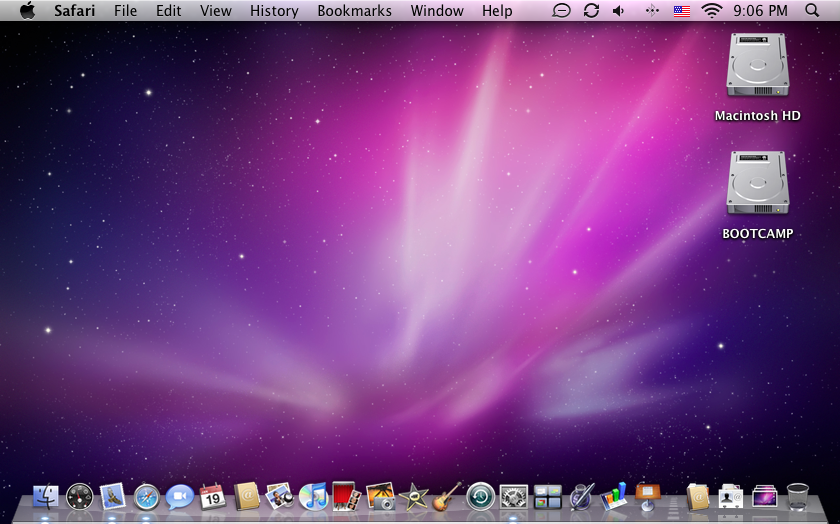Click the BOOTCAMP label text
The image size is (840, 524).
758,234
